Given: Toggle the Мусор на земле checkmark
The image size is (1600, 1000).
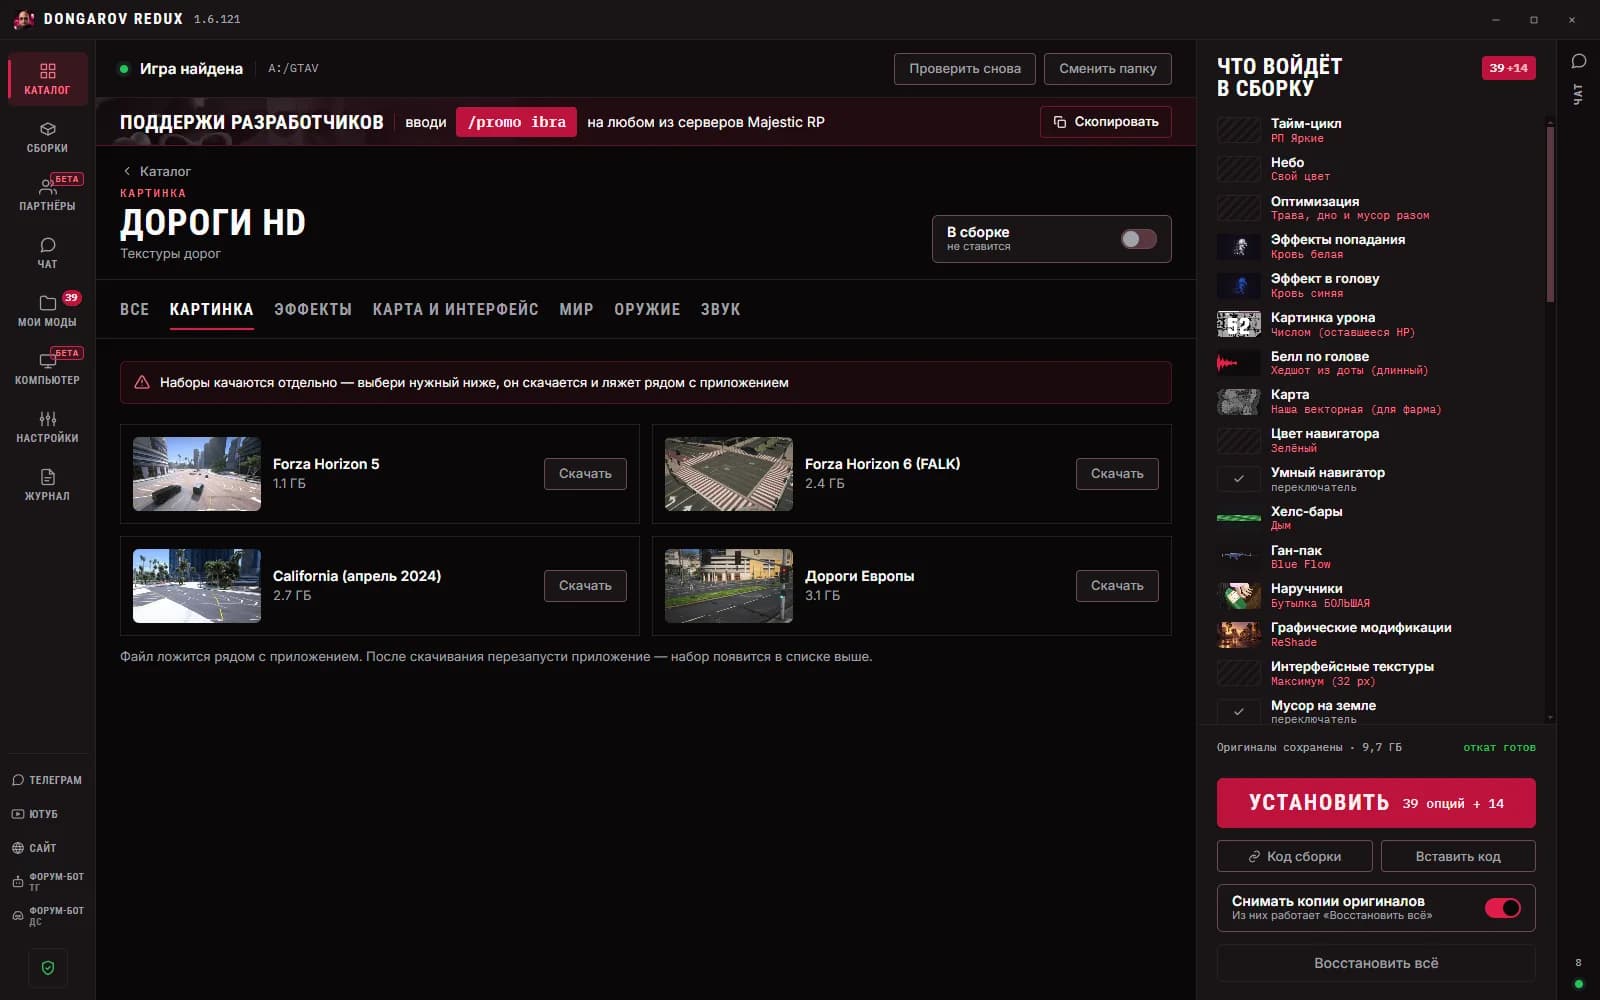Looking at the screenshot, I should point(1238,711).
